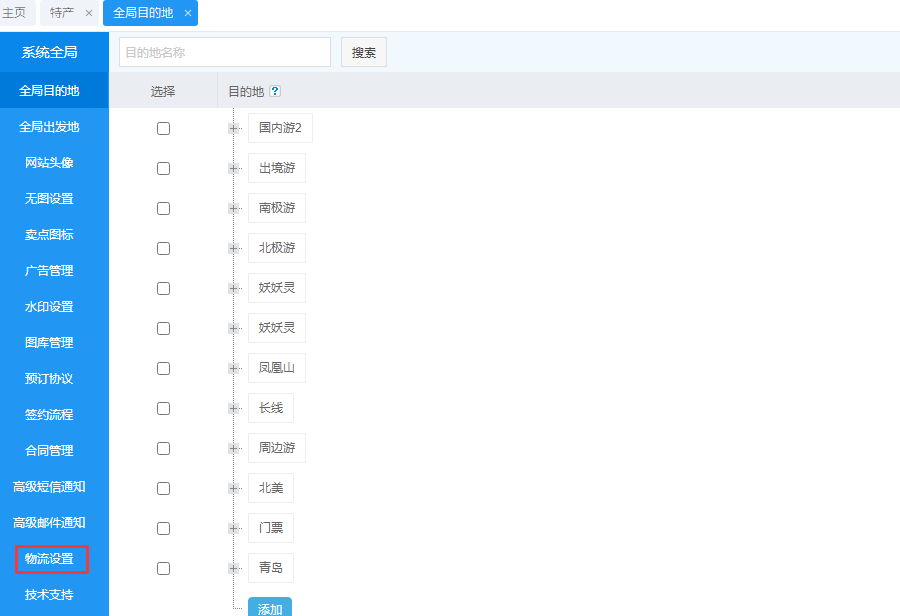Open 物流设置 in the sidebar

click(50, 559)
